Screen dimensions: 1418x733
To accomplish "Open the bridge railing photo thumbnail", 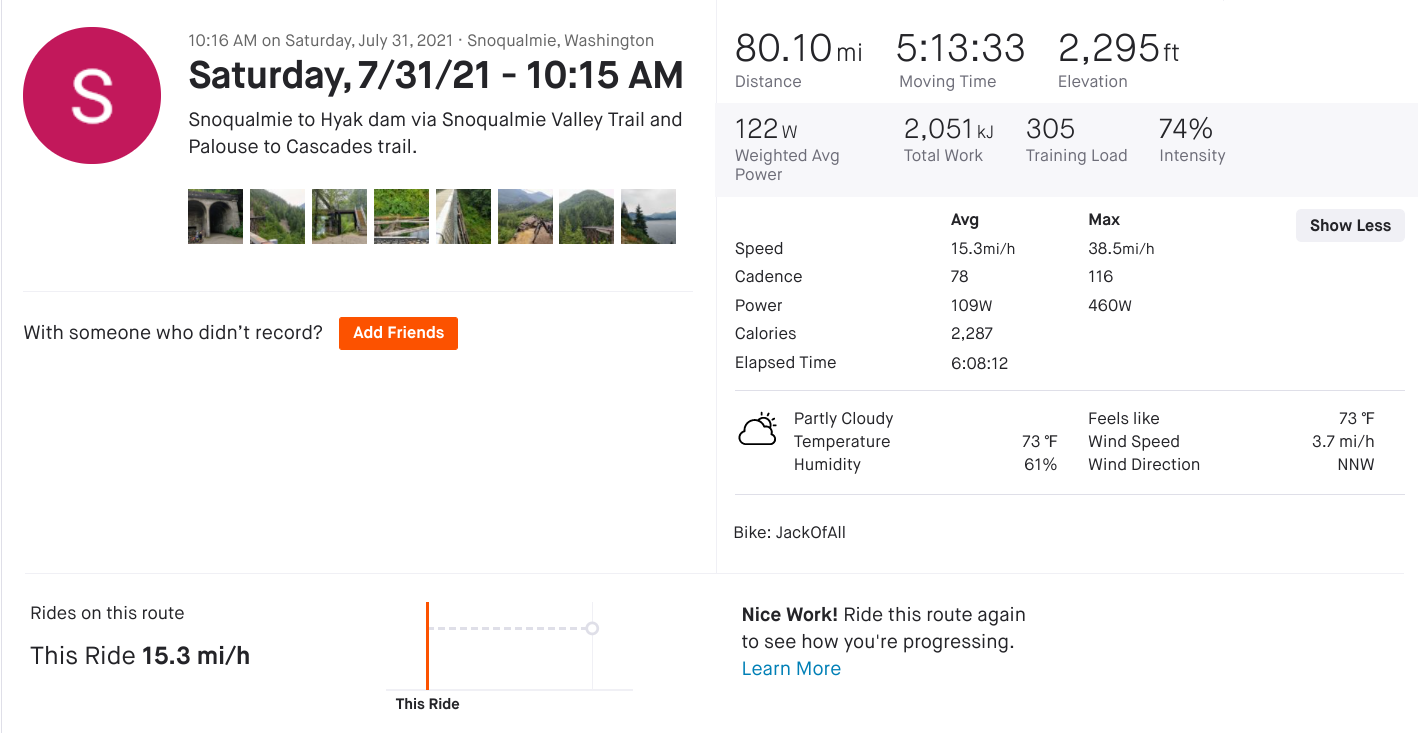I will coord(463,216).
